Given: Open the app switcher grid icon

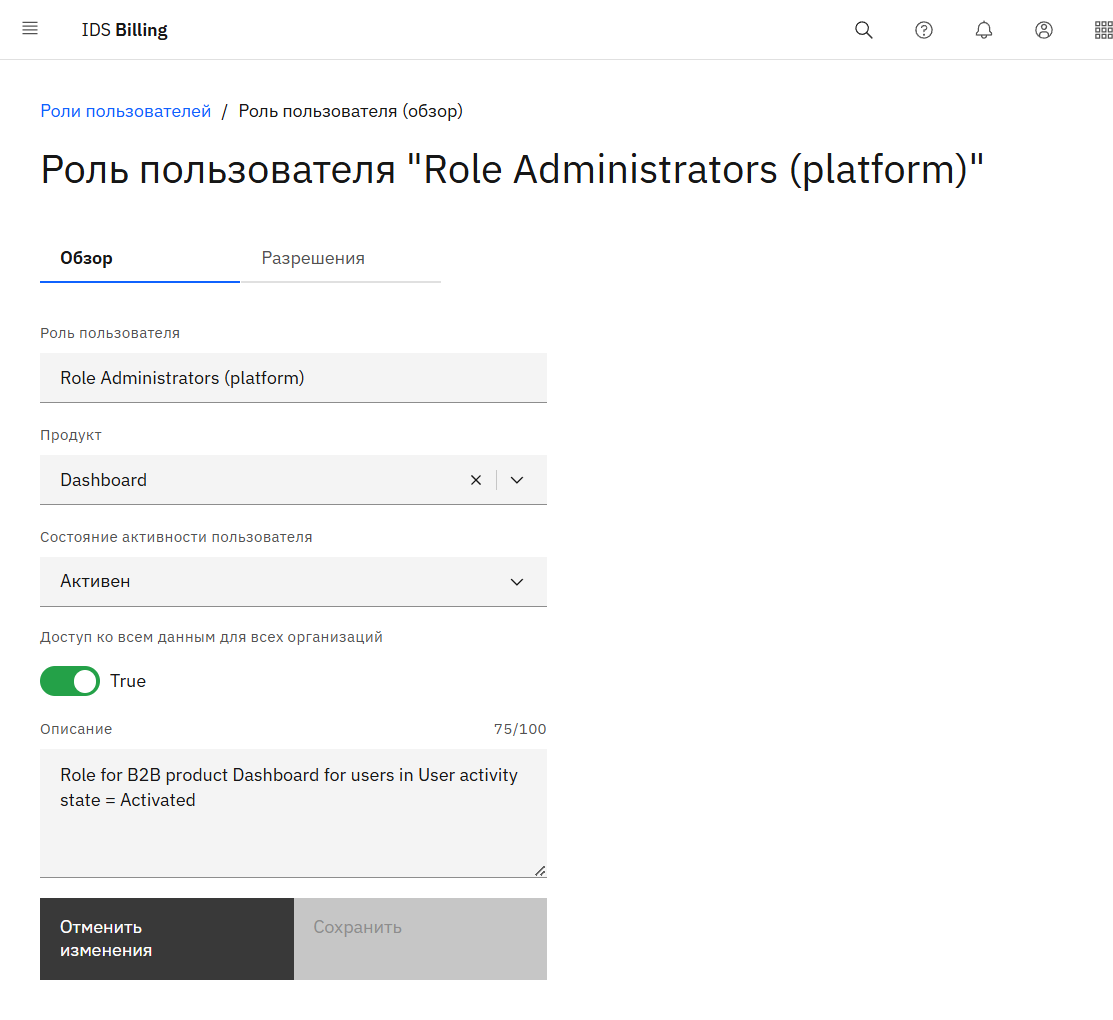Looking at the screenshot, I should click(x=1103, y=30).
